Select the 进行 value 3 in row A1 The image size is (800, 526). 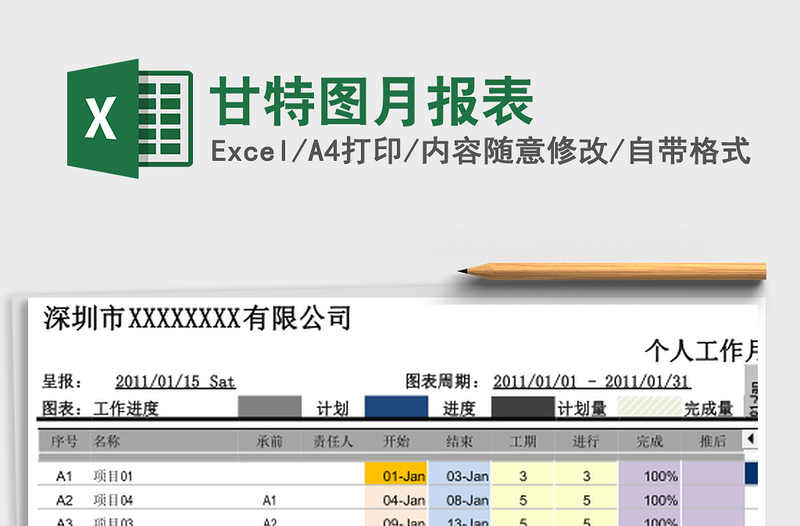(586, 474)
